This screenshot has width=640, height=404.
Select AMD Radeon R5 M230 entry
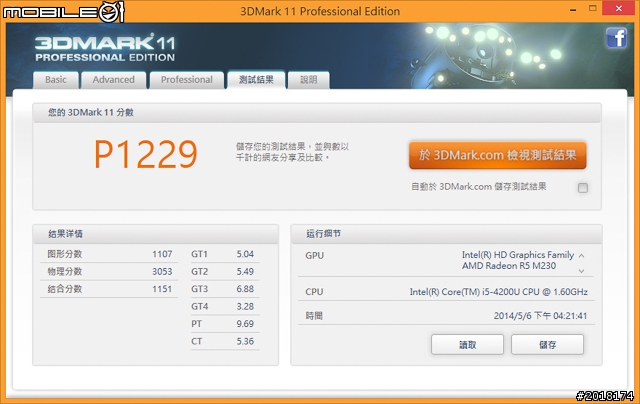(509, 266)
